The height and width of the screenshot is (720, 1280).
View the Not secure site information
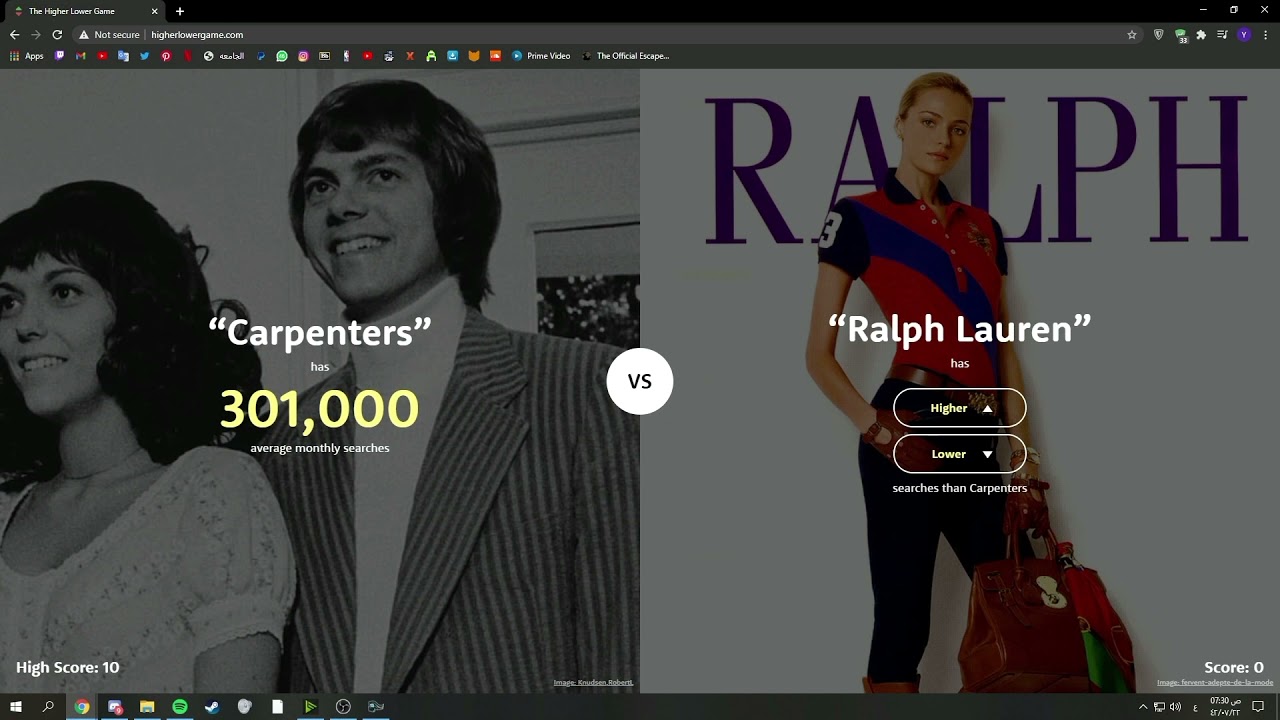pyautogui.click(x=109, y=34)
